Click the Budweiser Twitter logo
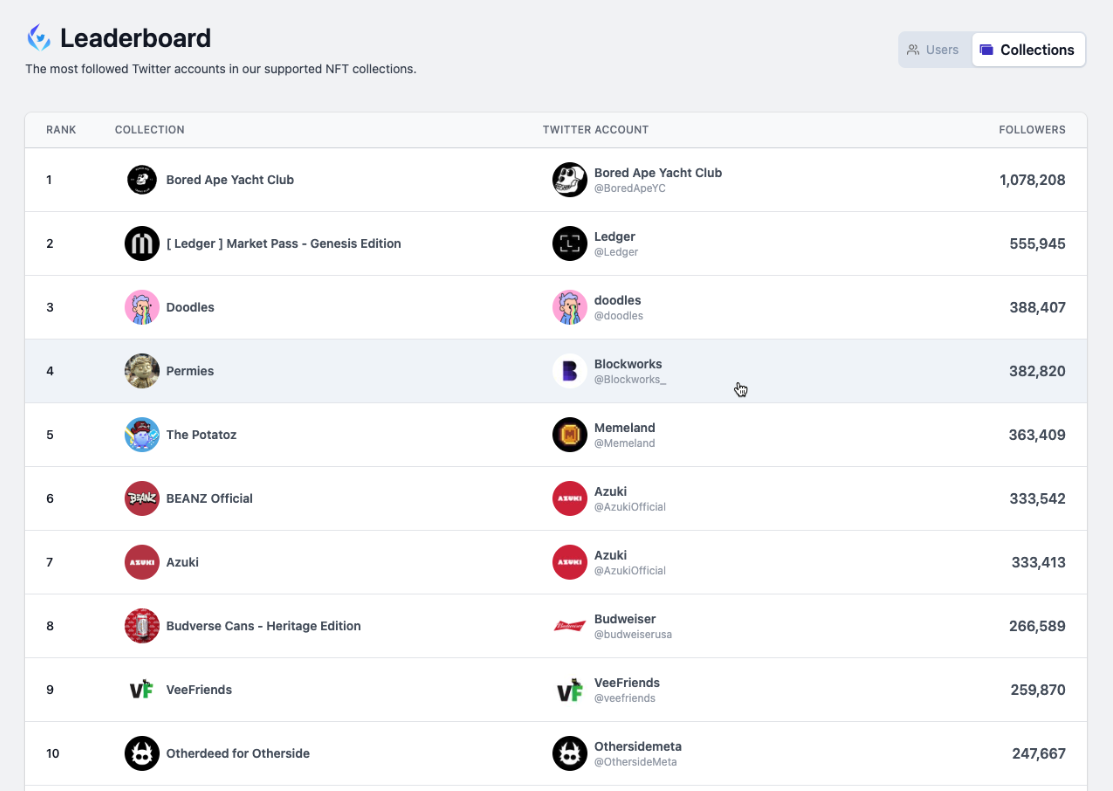 pos(570,626)
